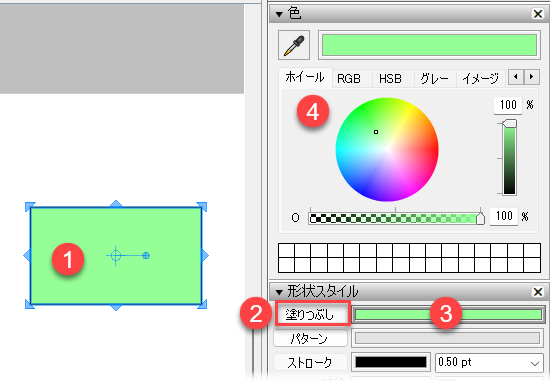
Task: Click the ストローク stroke button
Action: coord(310,362)
